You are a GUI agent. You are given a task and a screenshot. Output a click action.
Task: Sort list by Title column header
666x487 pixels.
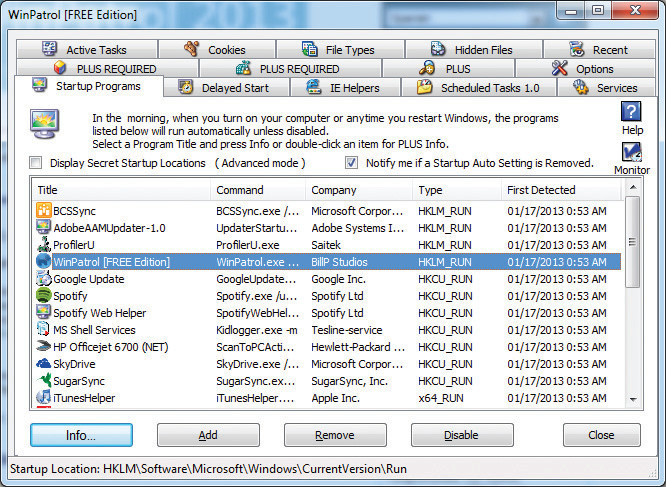click(x=120, y=190)
